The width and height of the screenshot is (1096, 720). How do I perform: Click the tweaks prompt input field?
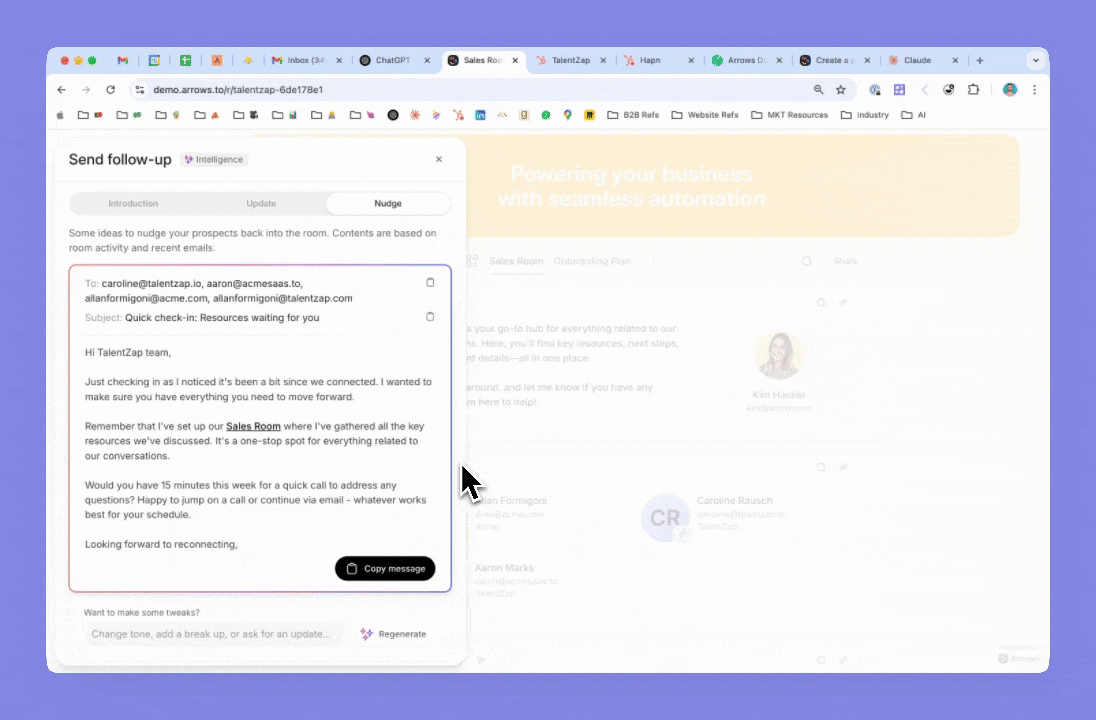click(x=213, y=634)
